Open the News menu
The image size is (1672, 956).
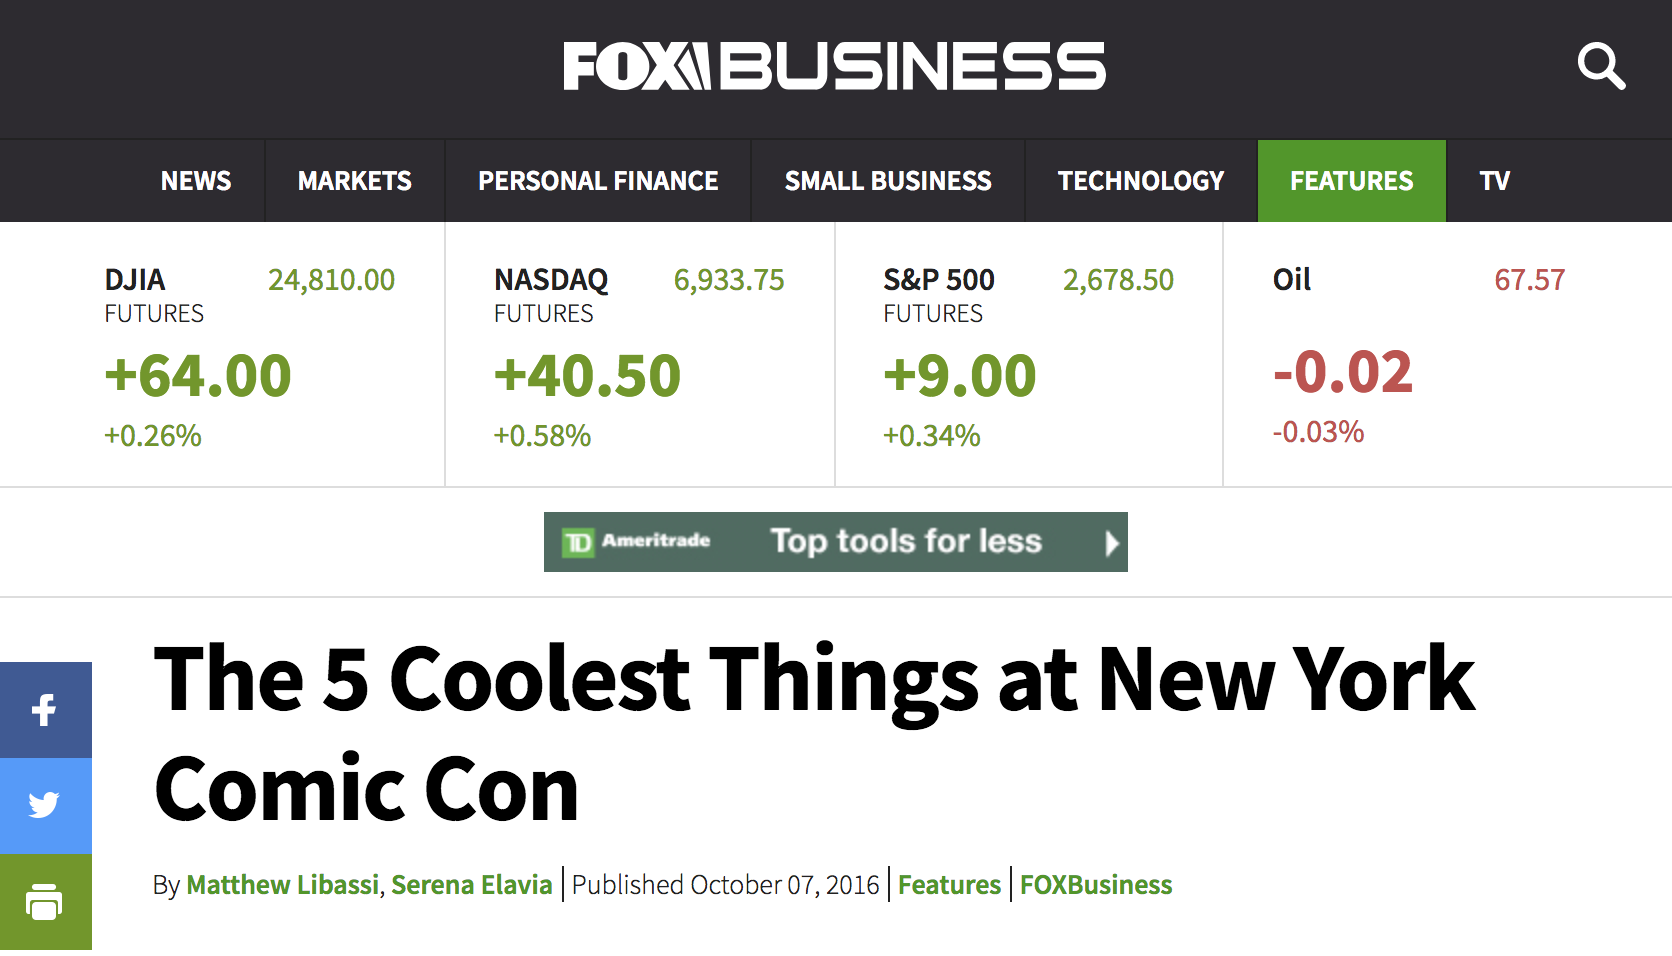click(196, 181)
